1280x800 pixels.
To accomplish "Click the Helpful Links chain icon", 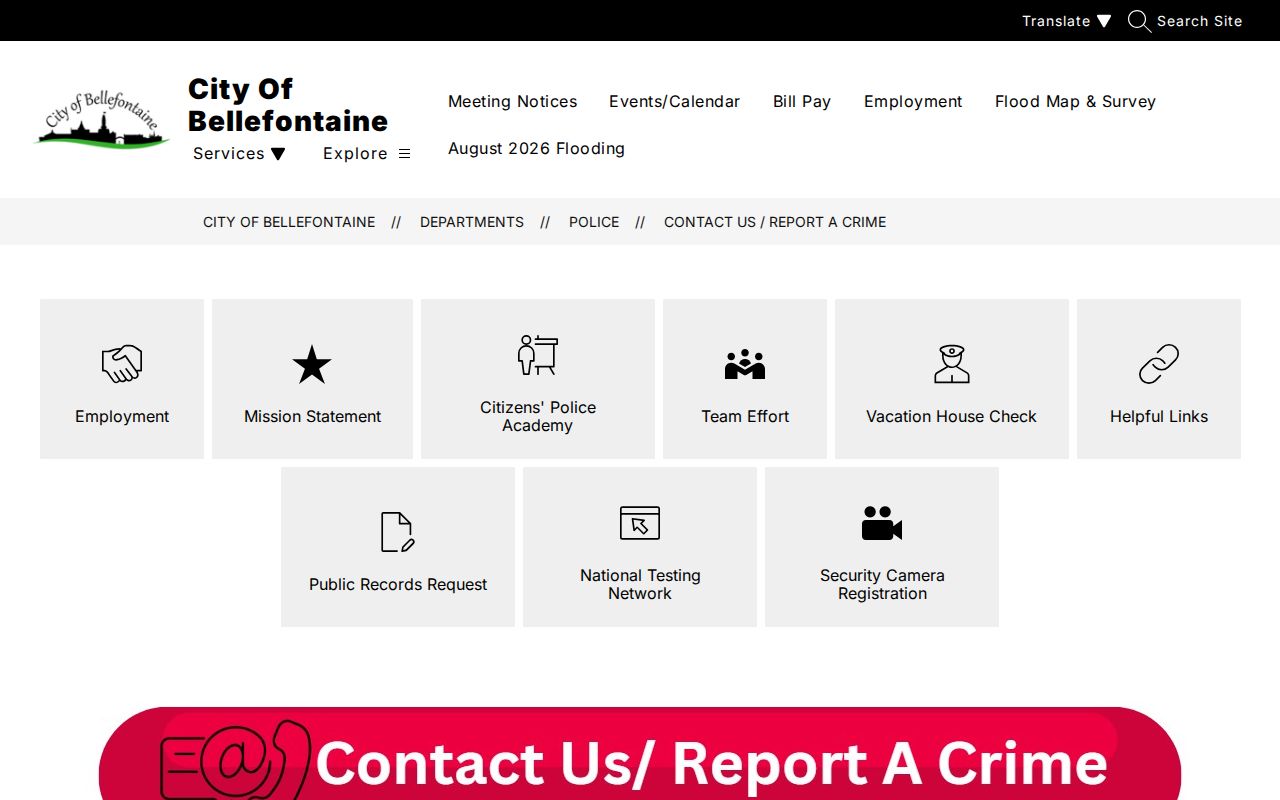I will click(1159, 364).
